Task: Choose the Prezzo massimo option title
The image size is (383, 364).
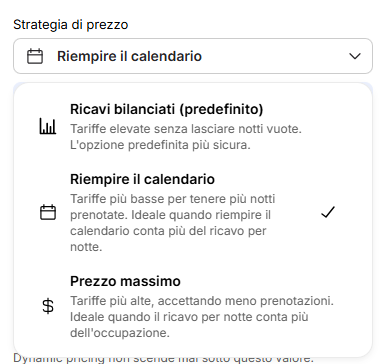Action: [x=125, y=281]
